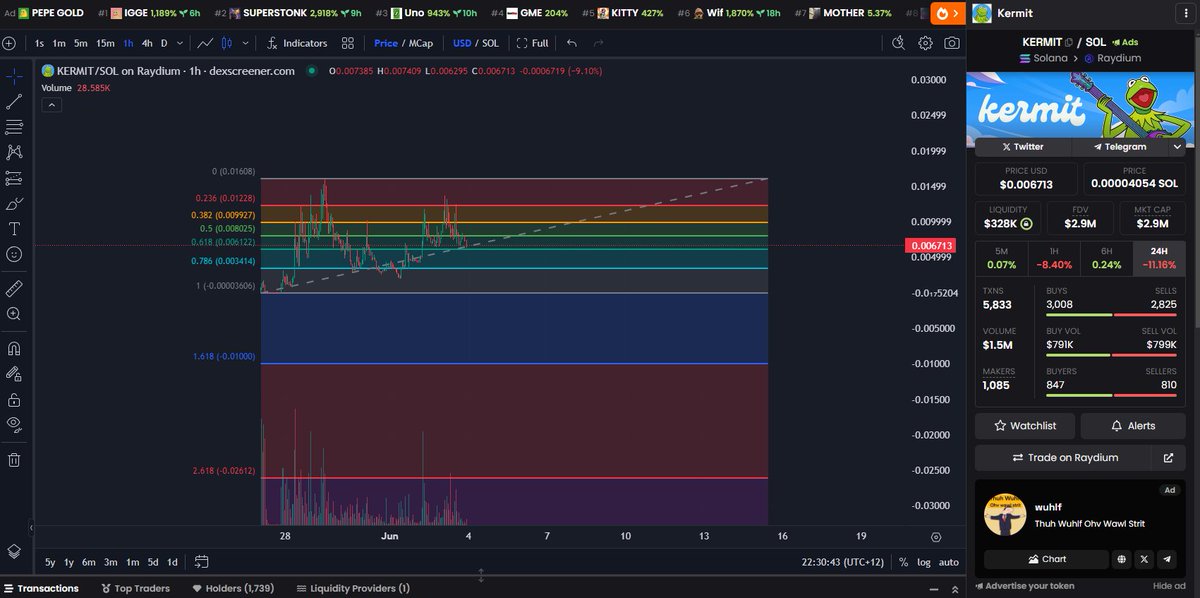Set interval to 15m
1200x598 pixels.
[105, 43]
